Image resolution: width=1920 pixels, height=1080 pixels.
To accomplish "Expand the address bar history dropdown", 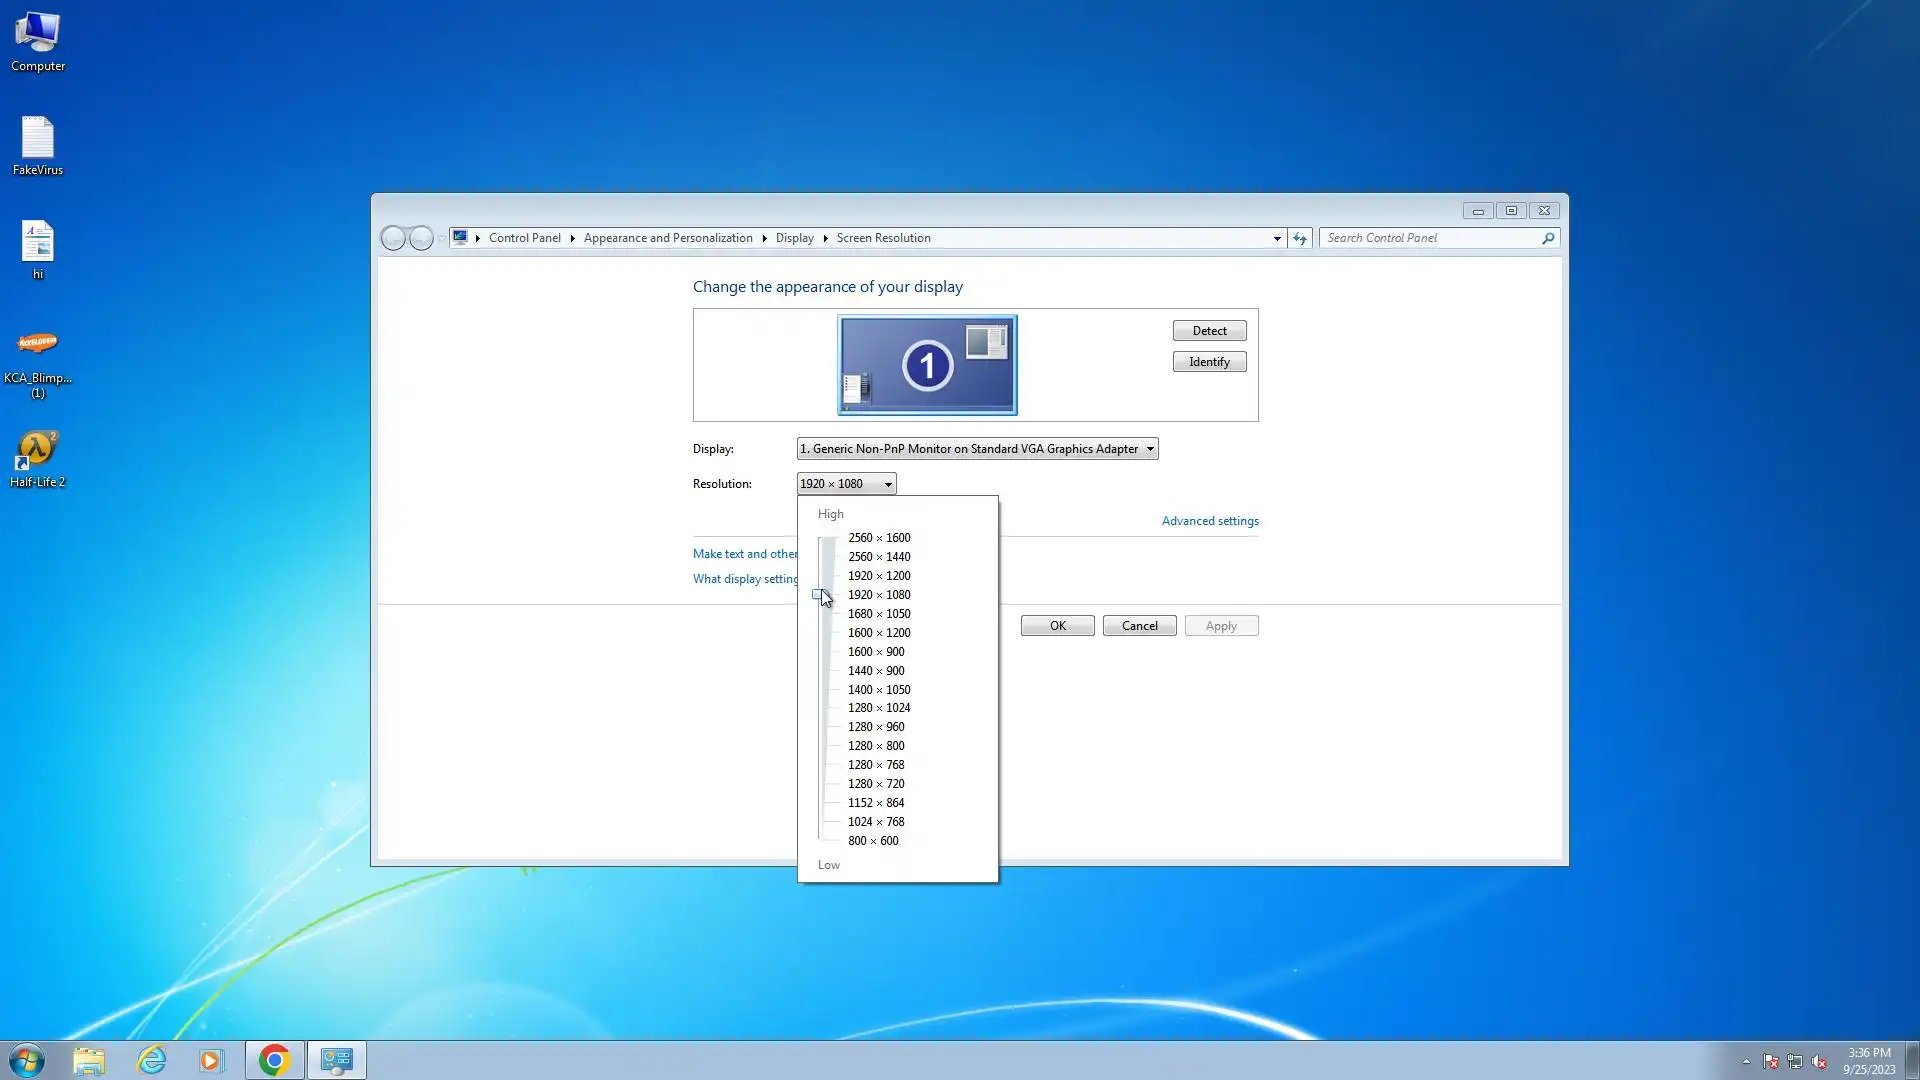I will pyautogui.click(x=1277, y=238).
